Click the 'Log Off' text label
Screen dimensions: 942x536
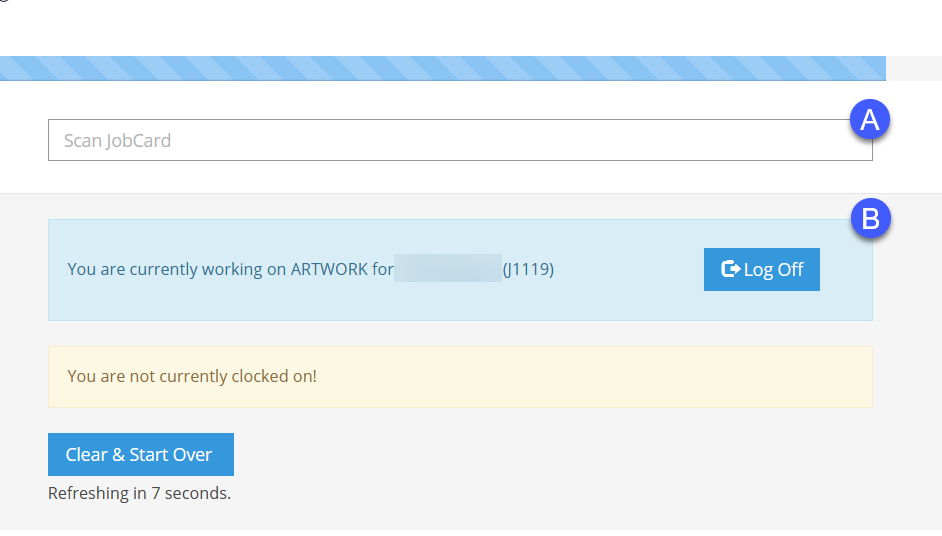click(x=773, y=270)
